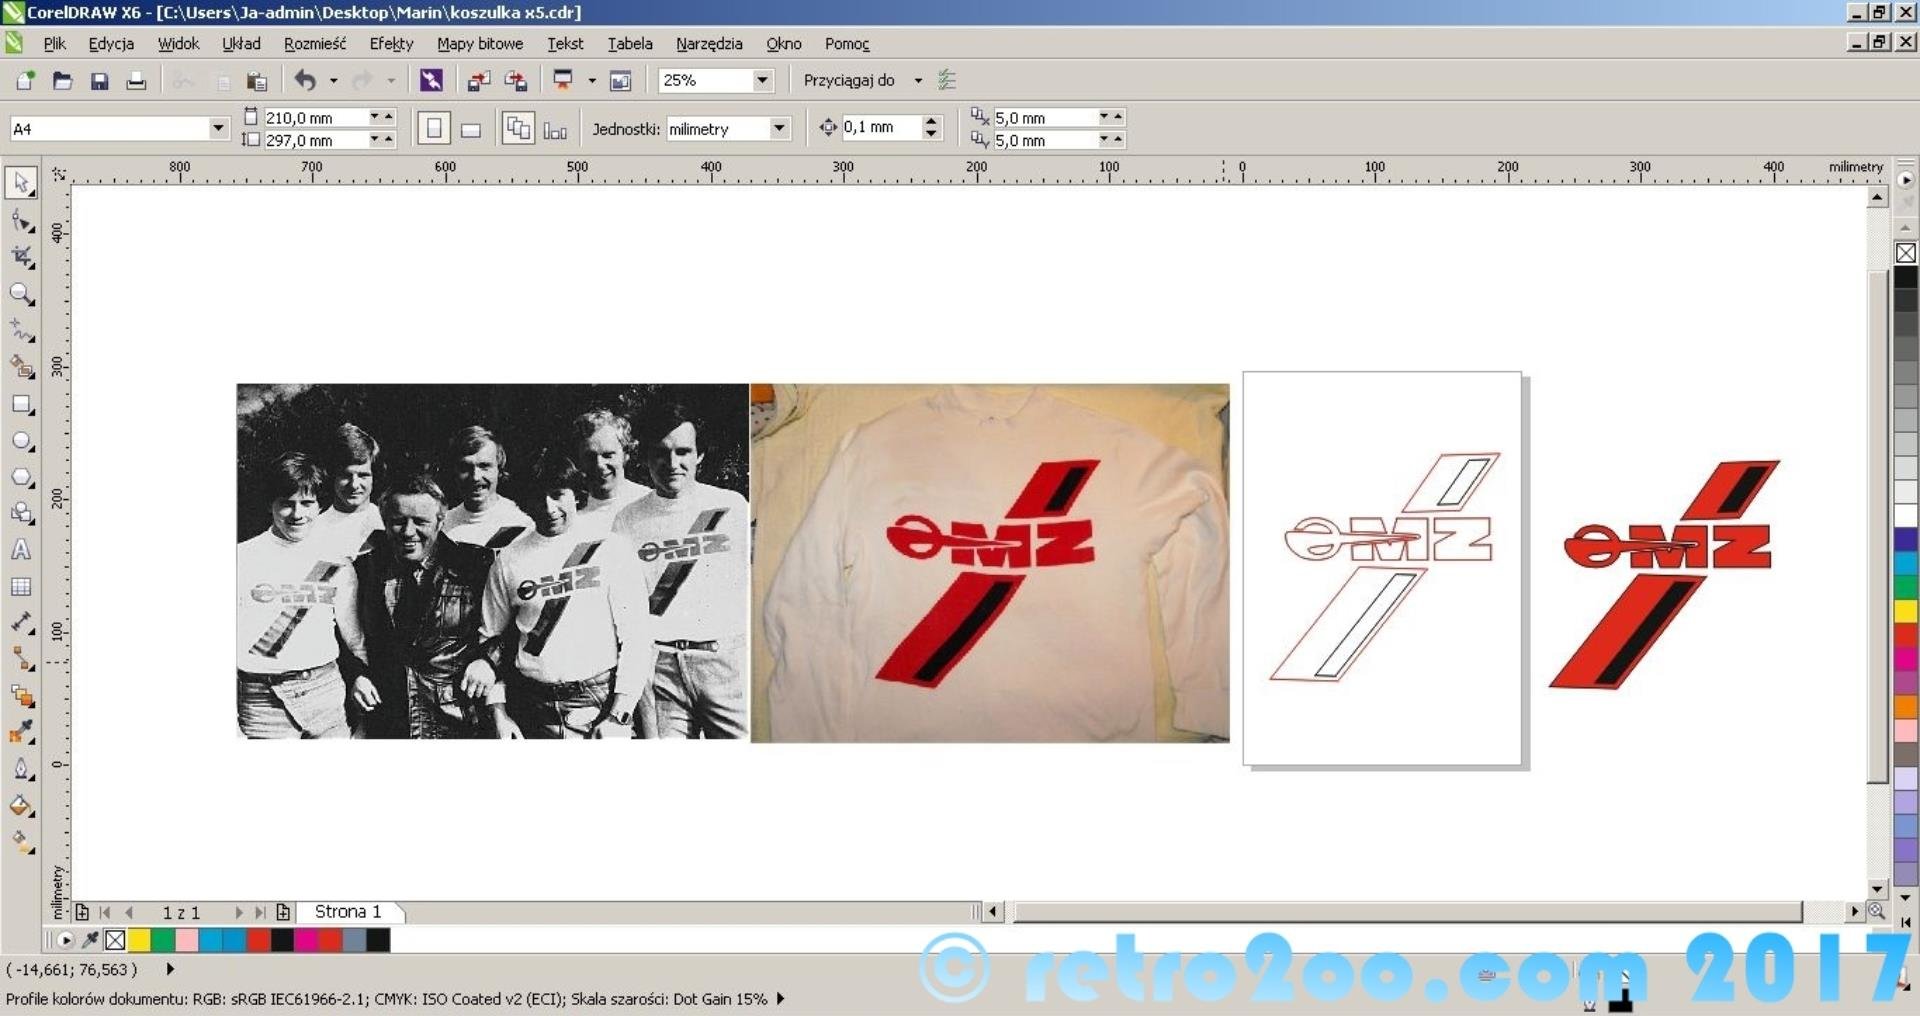Click the Print icon

(x=136, y=81)
